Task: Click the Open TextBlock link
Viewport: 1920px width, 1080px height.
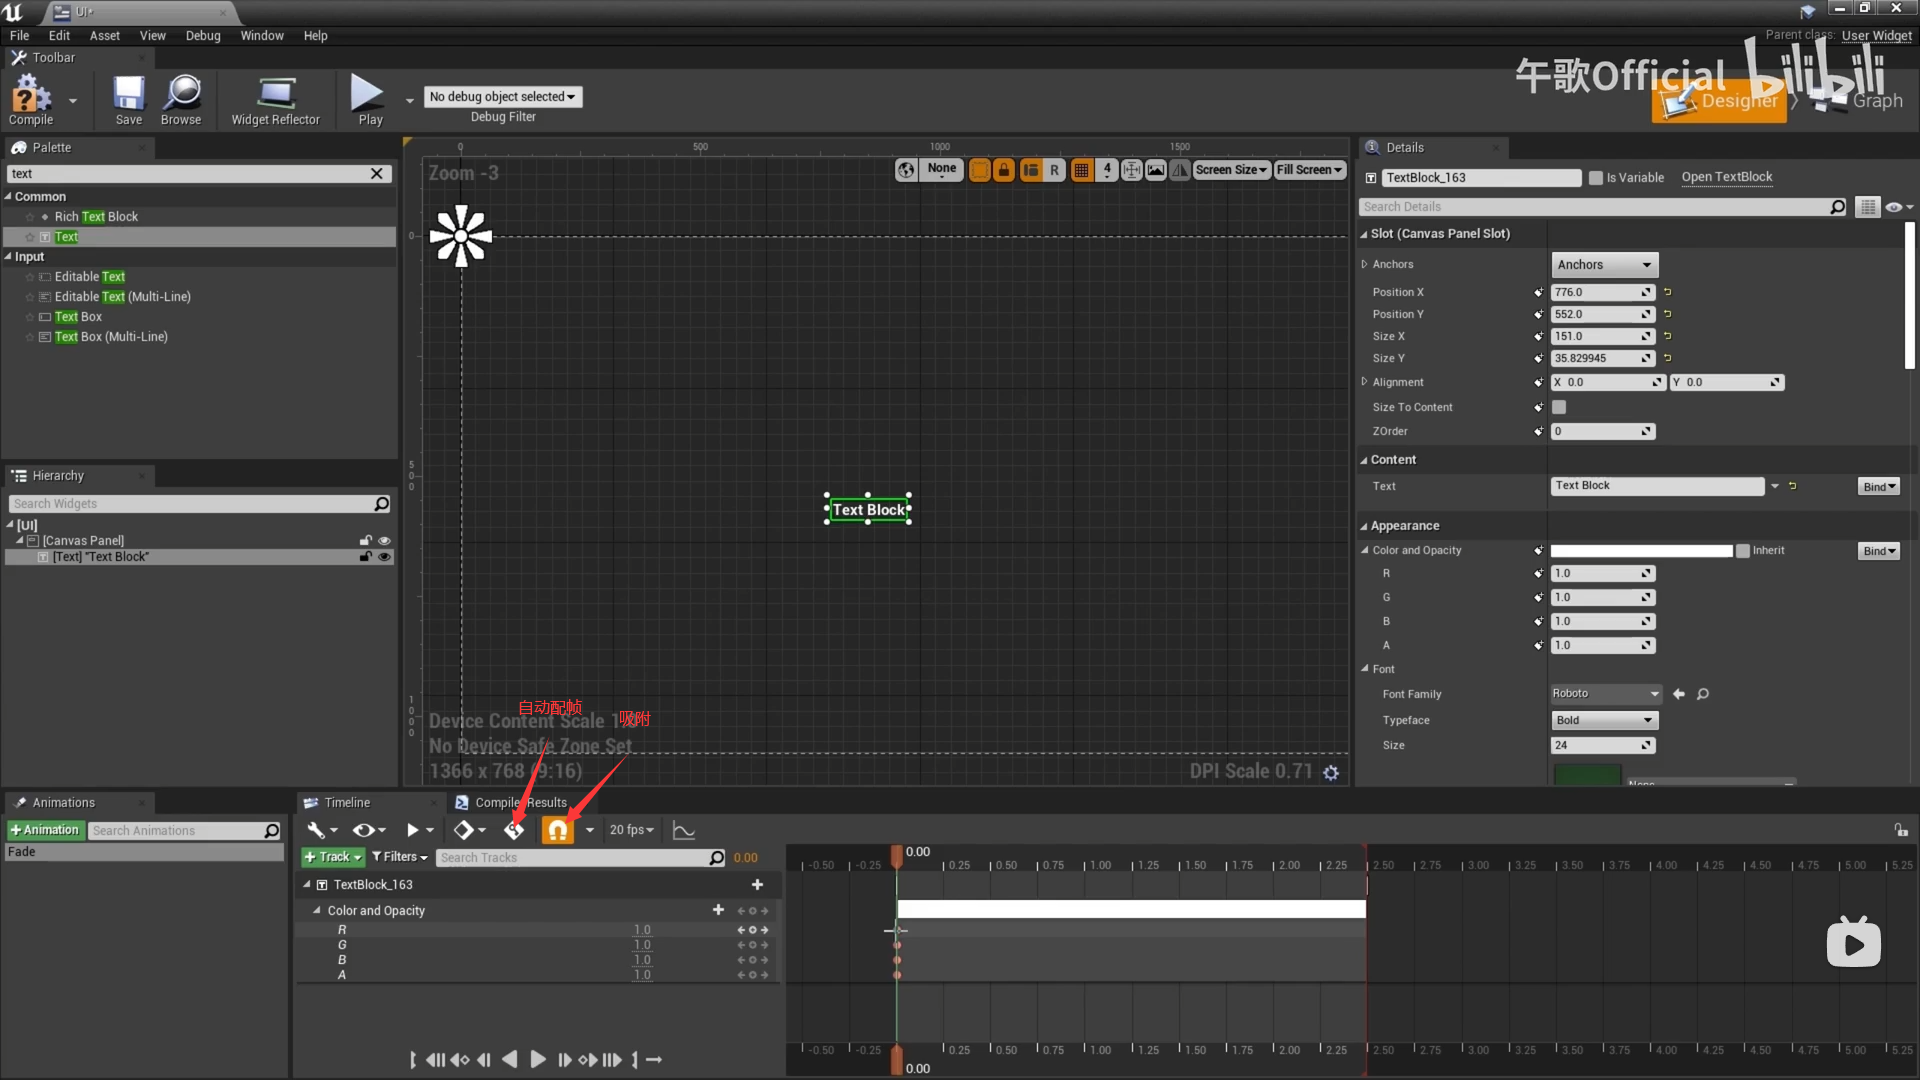Action: tap(1726, 177)
